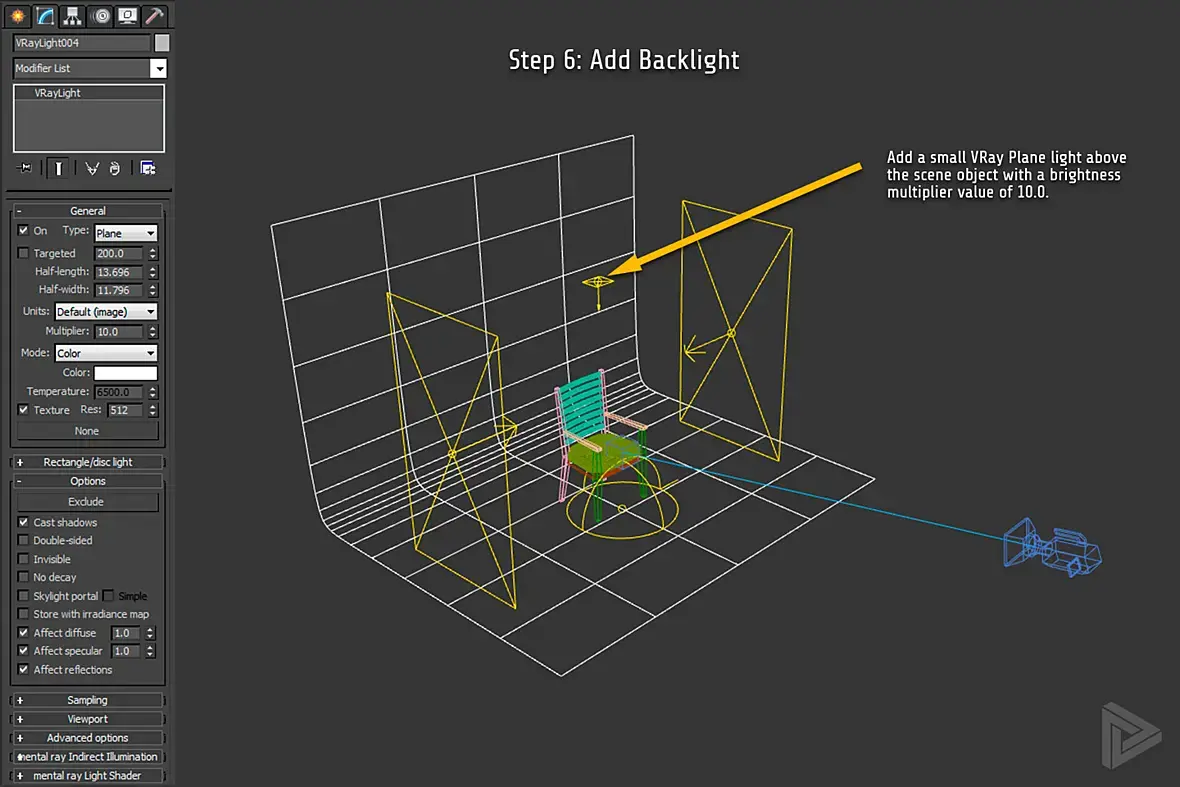Screen dimensions: 1180x787
Task: Click the Pin Stack icon
Action: [25, 168]
